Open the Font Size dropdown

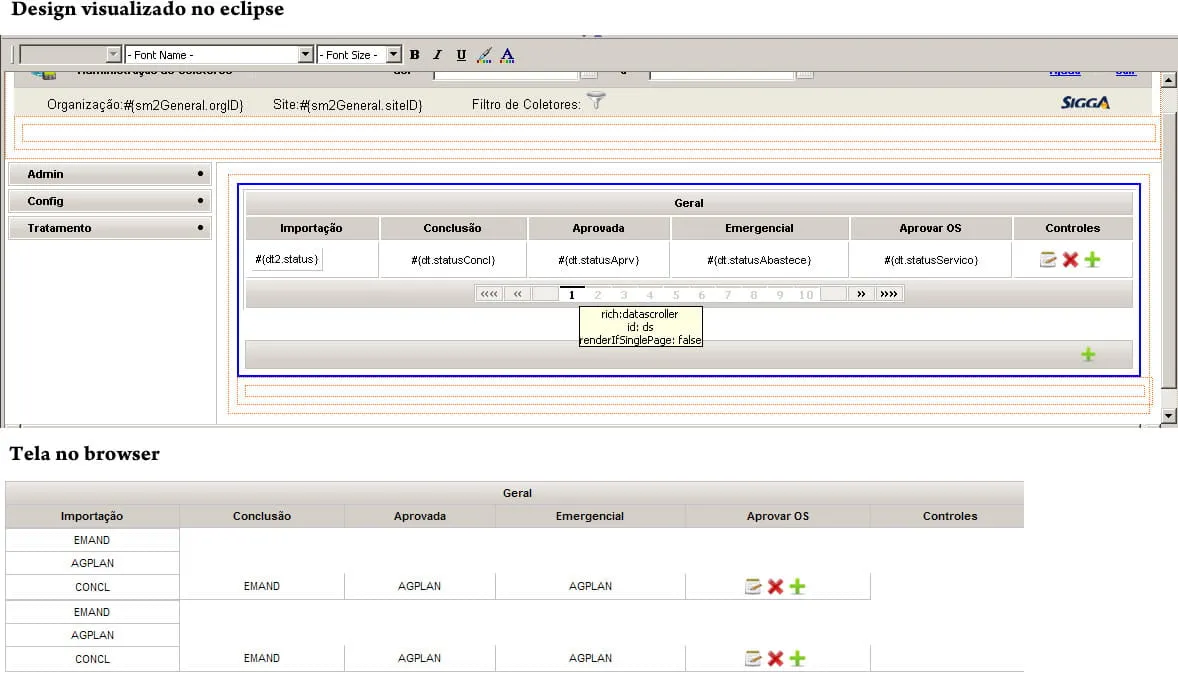point(393,55)
